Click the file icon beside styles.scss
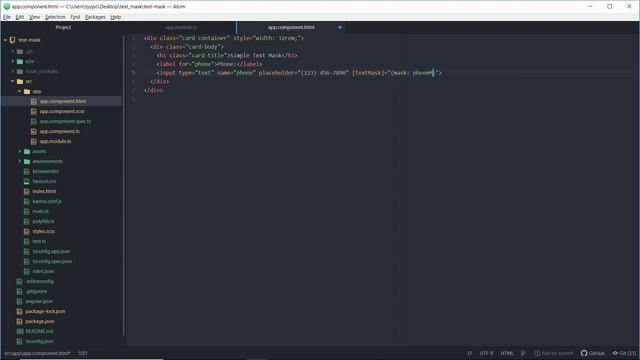This screenshot has width=640, height=360. click(27, 231)
